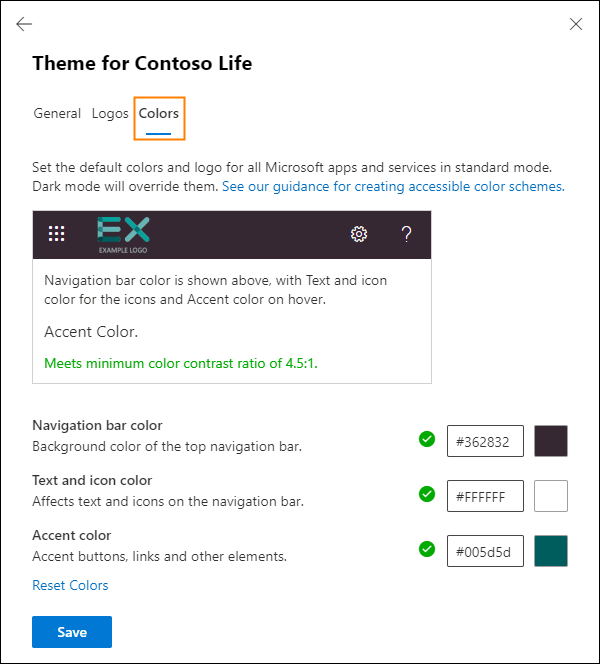The width and height of the screenshot is (600, 664).
Task: Open the Logos tab
Action: pos(110,114)
